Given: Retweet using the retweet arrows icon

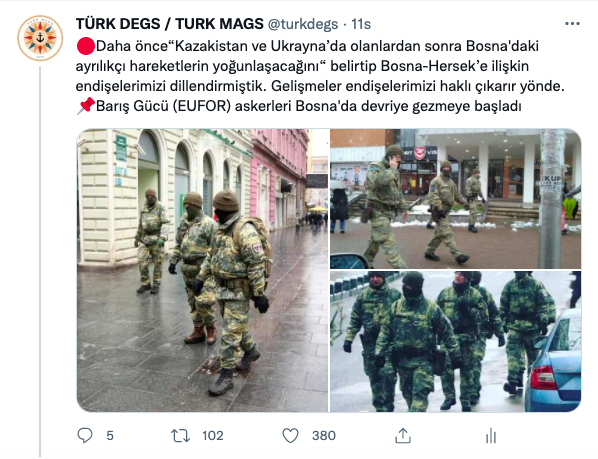Looking at the screenshot, I should click(x=180, y=435).
